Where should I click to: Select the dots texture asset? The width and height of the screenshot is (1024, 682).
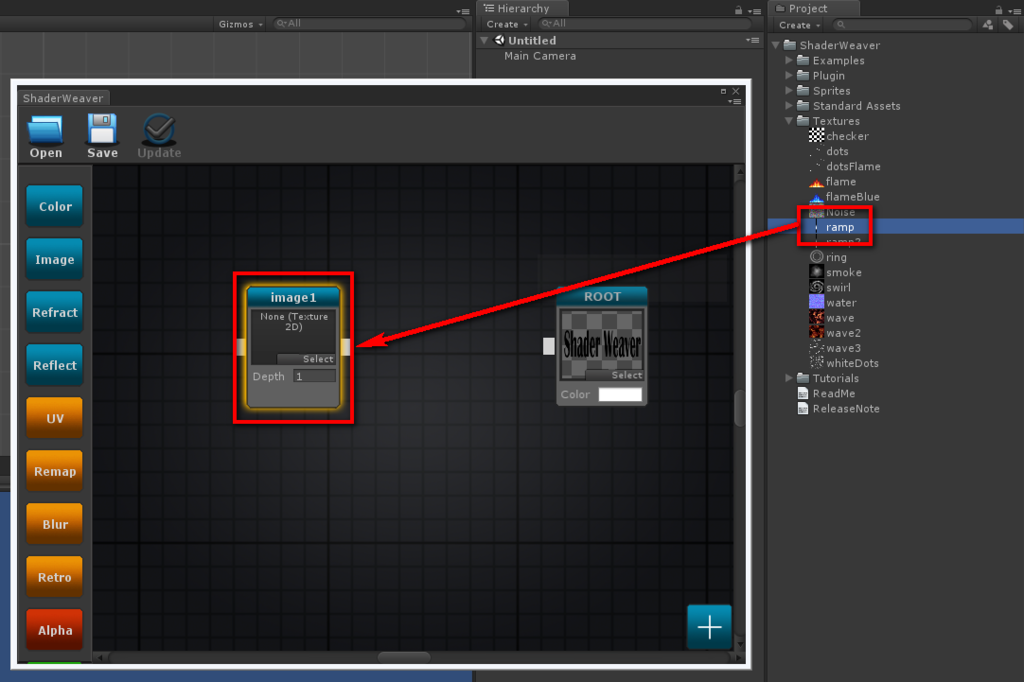829,151
